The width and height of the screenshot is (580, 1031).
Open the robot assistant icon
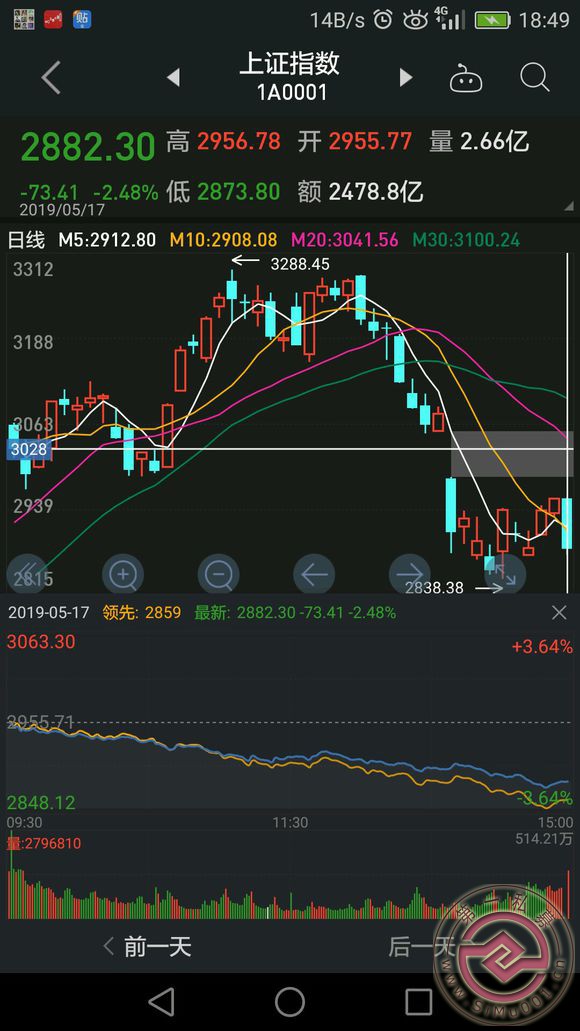(466, 78)
